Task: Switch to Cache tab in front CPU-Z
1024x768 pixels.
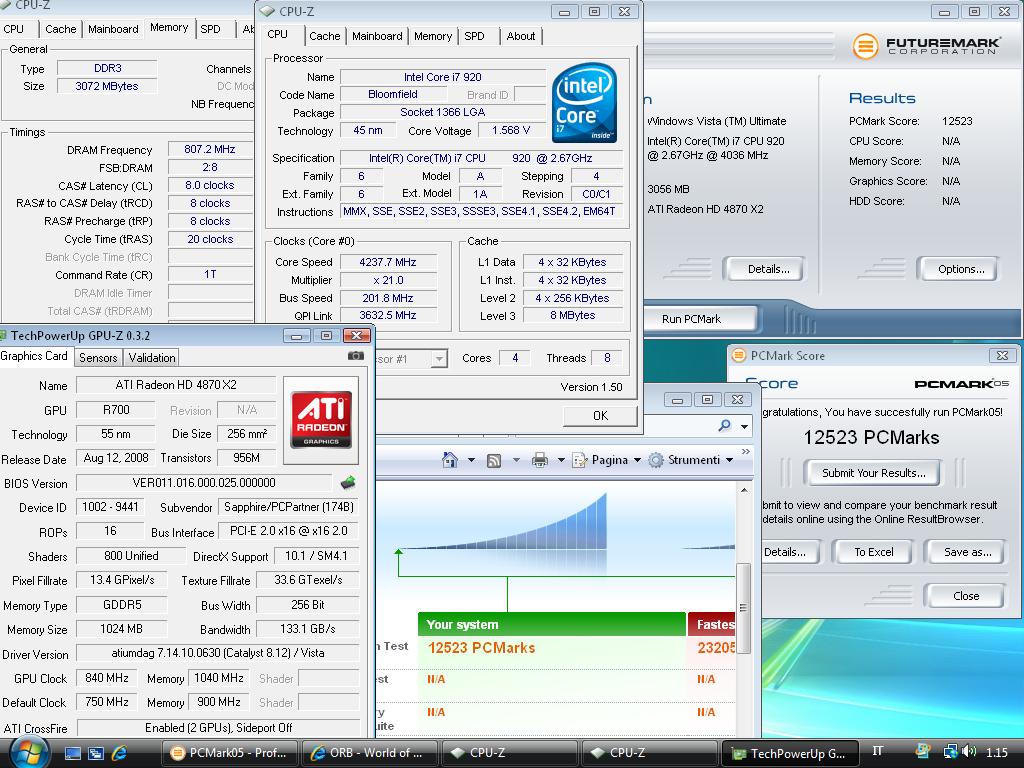Action: tap(325, 36)
